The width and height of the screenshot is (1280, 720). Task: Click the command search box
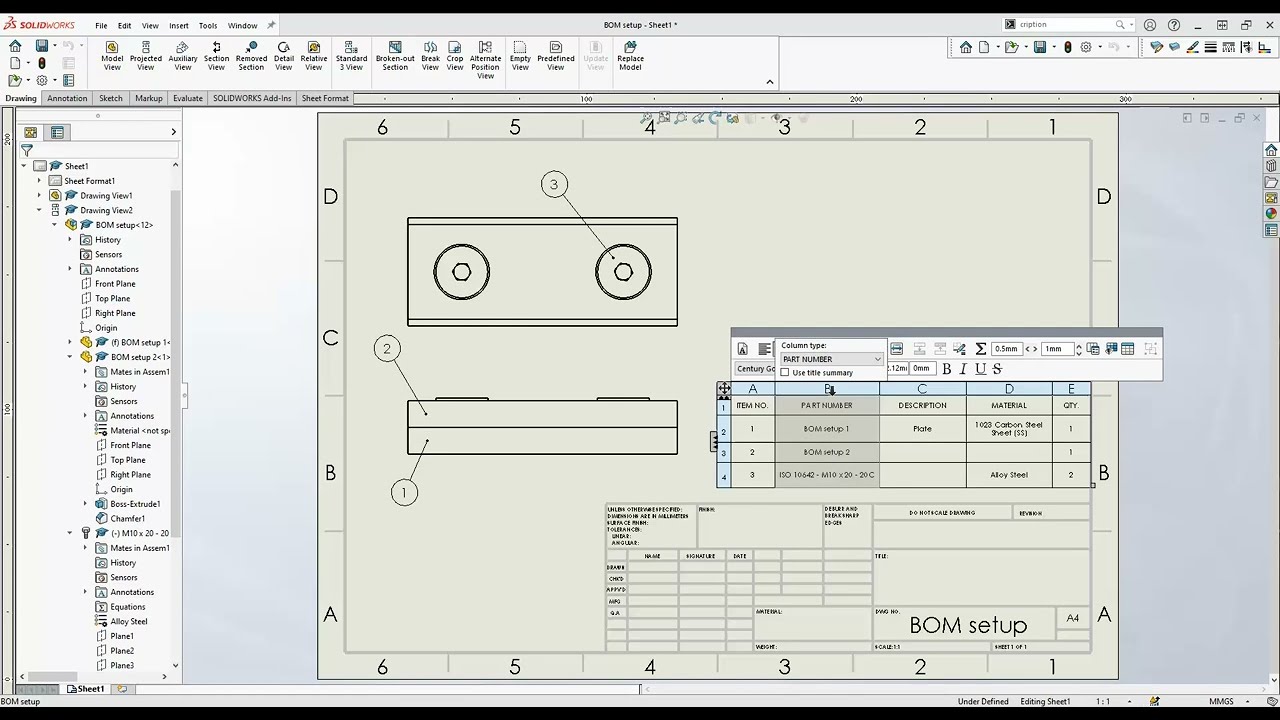tap(1066, 25)
